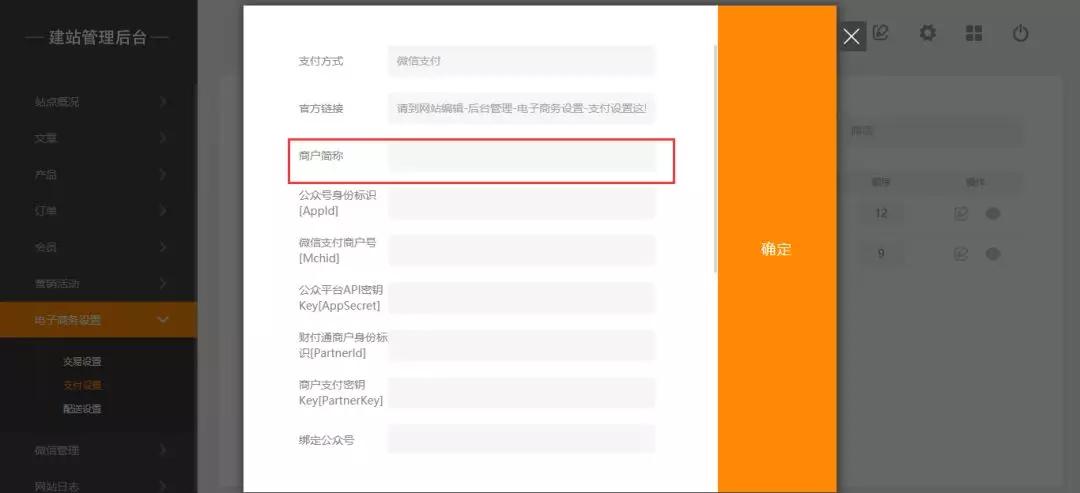The image size is (1080, 493).
Task: Open the four-square grid menu icon
Action: 973,33
